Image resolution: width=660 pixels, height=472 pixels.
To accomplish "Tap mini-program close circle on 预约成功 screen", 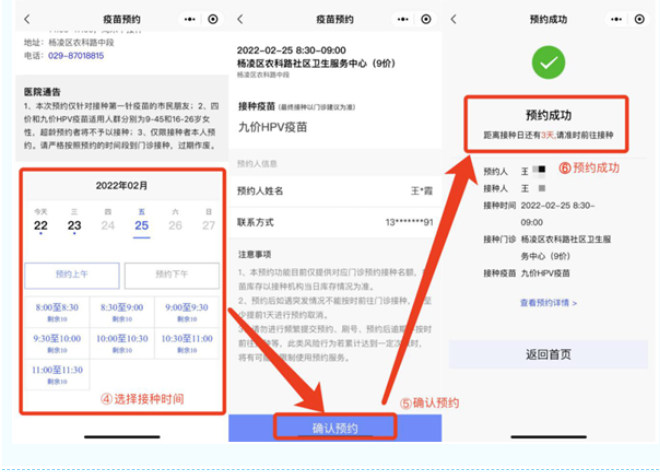I will point(640,19).
